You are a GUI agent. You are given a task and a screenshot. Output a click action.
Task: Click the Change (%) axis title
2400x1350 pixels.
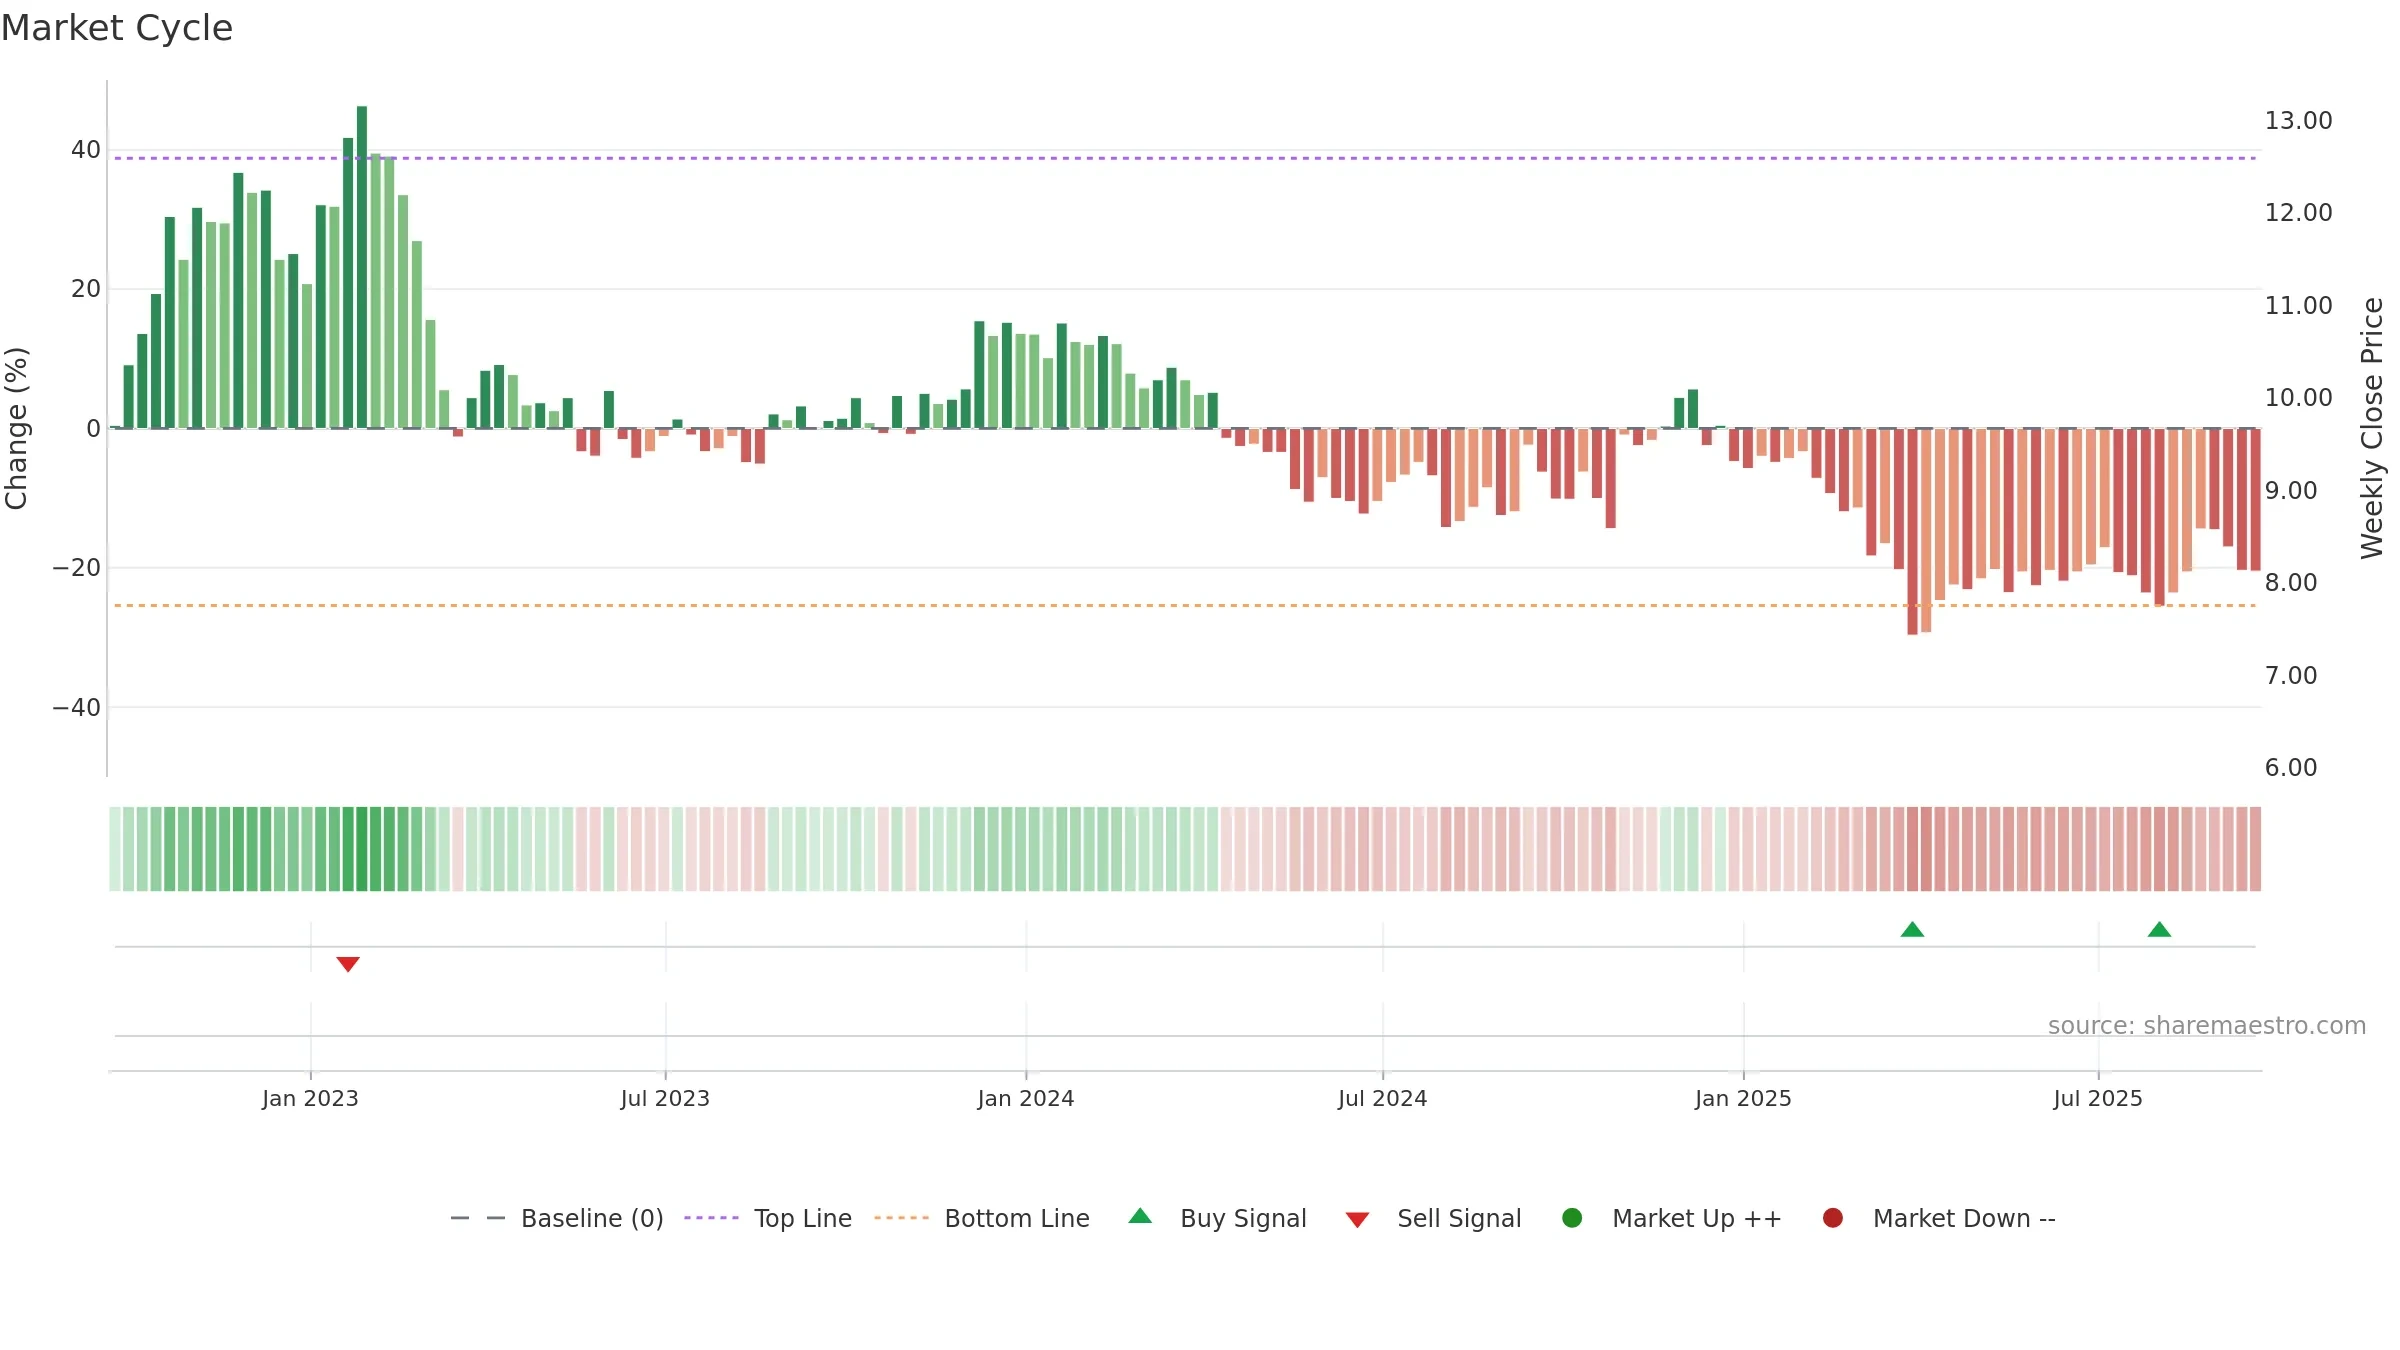click(x=16, y=428)
